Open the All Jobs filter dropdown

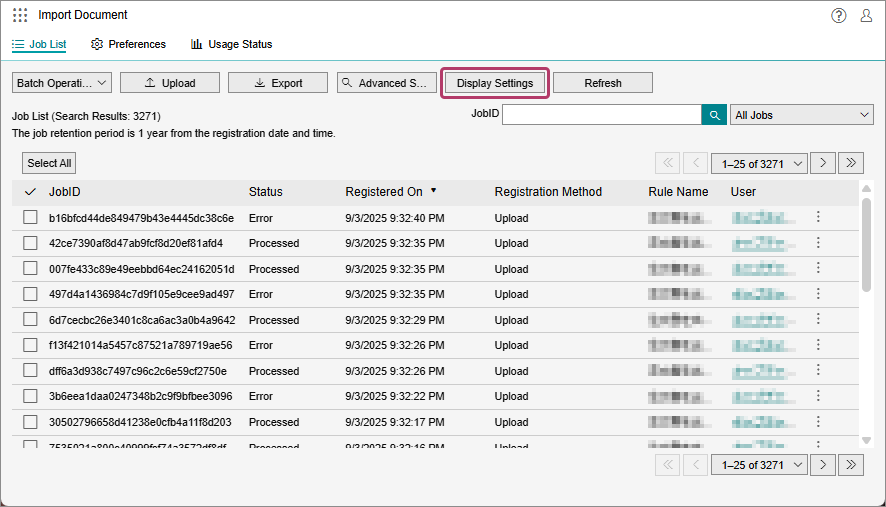click(x=802, y=115)
